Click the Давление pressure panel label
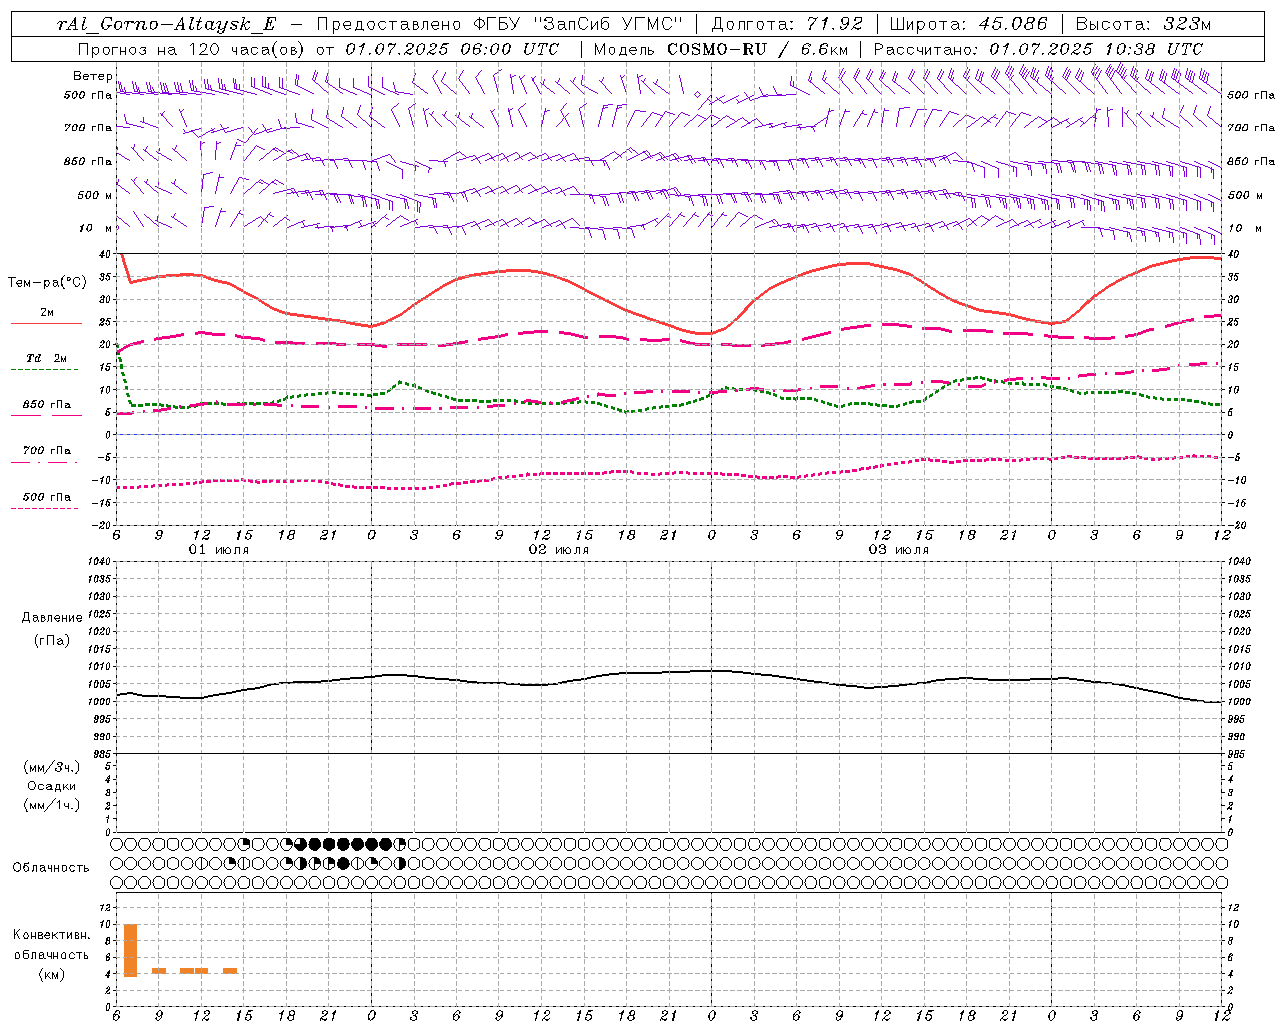This screenshot has width=1280, height=1024. point(51,618)
